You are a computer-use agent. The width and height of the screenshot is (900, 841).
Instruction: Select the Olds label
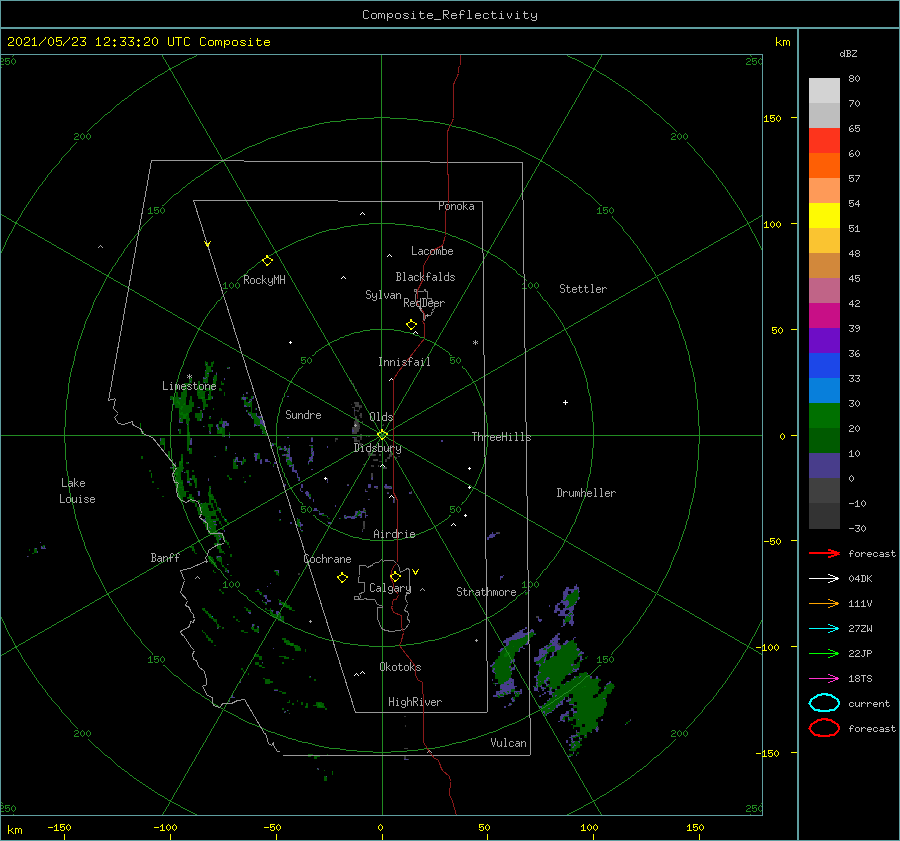point(381,417)
